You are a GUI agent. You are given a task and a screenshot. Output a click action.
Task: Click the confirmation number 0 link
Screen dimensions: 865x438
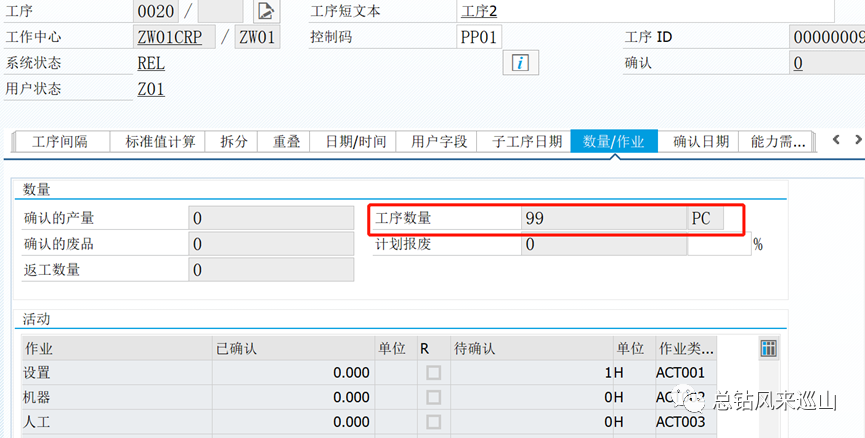pos(798,63)
